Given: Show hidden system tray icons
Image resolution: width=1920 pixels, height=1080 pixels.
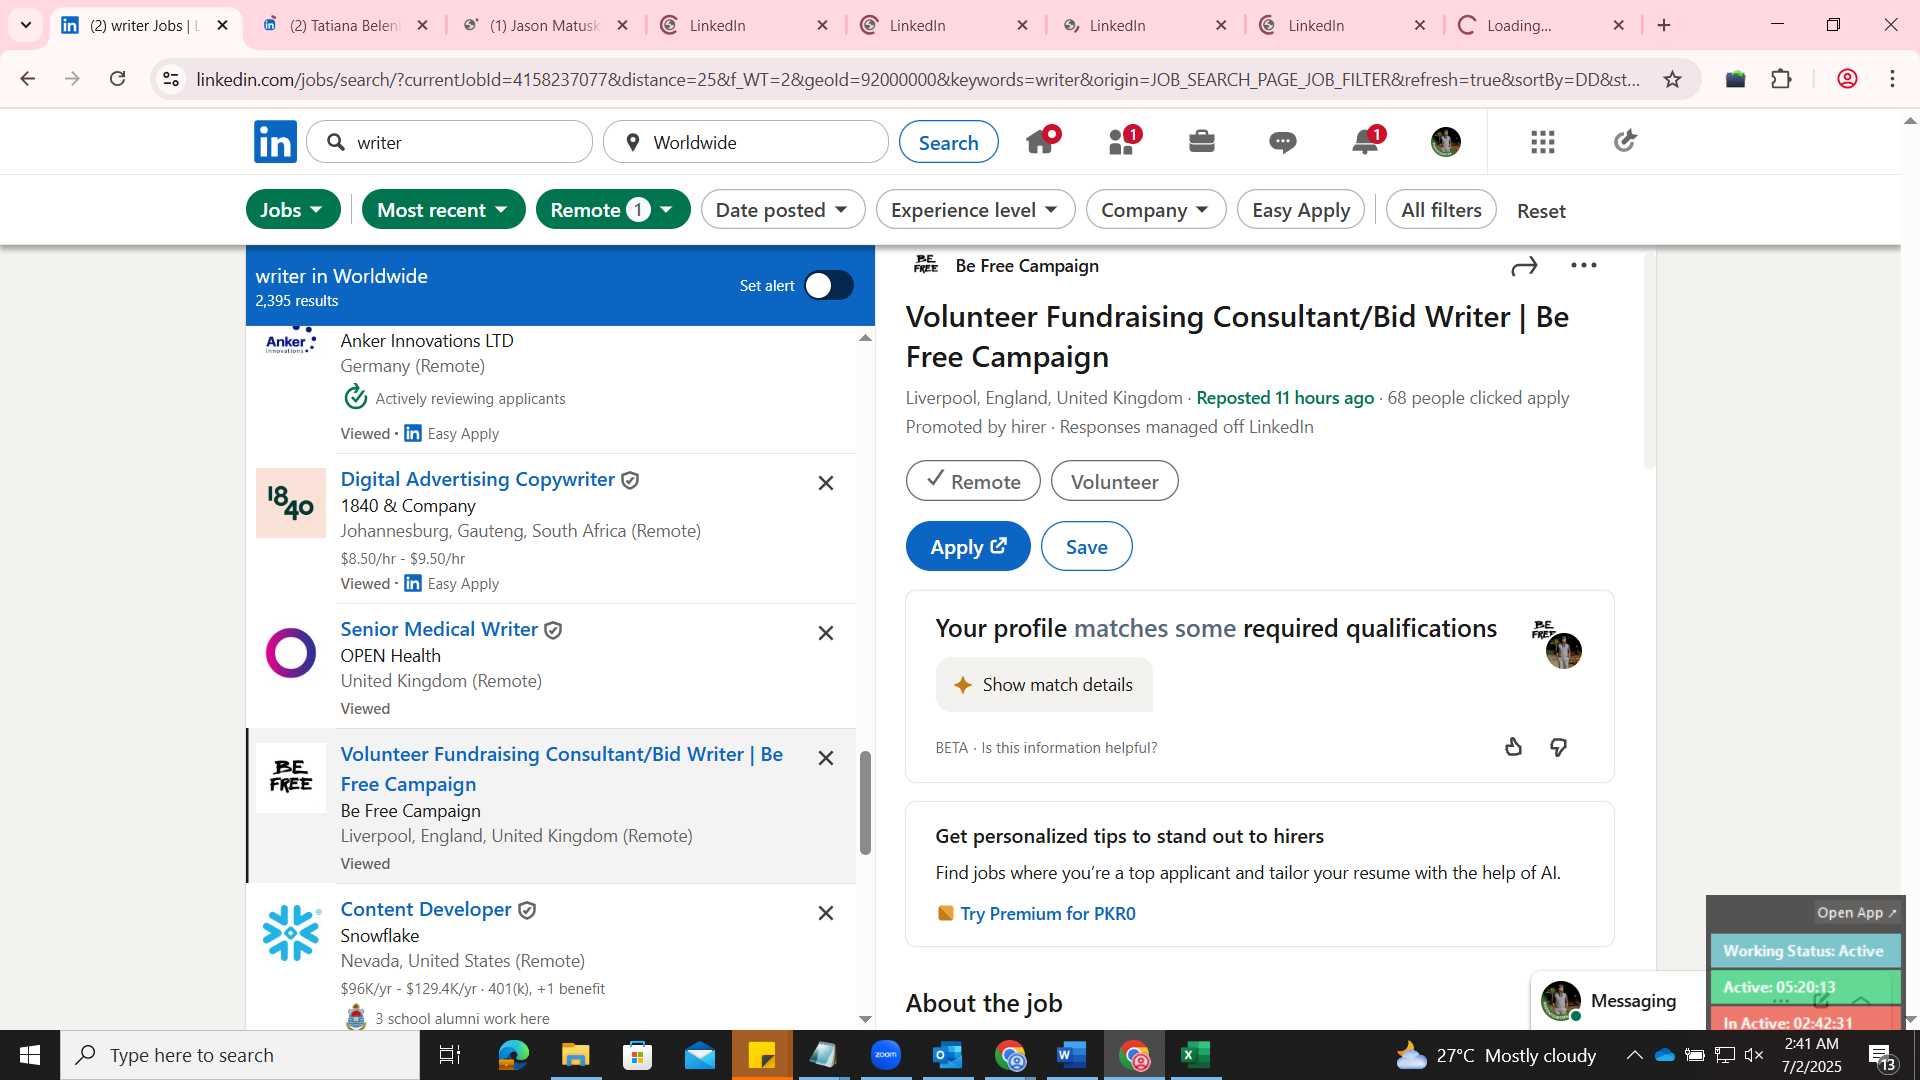Looking at the screenshot, I should 1634,1055.
